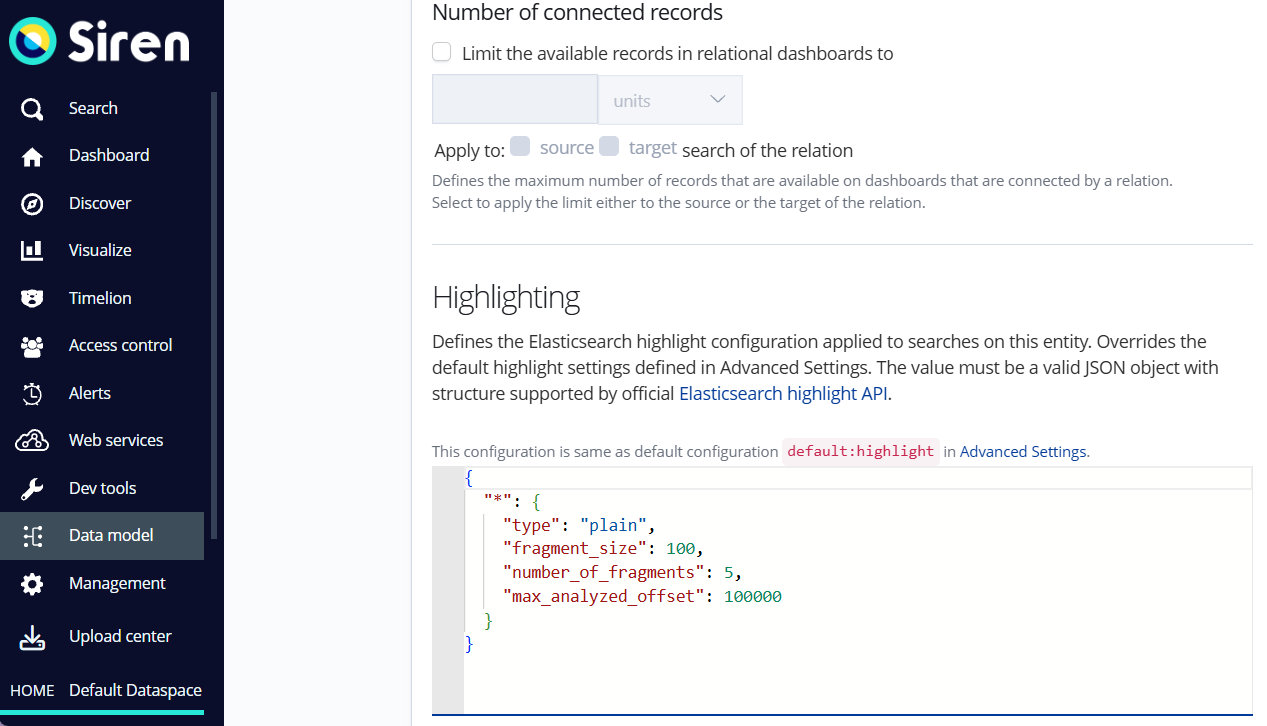
Task: Check the source checkbox
Action: (x=520, y=147)
